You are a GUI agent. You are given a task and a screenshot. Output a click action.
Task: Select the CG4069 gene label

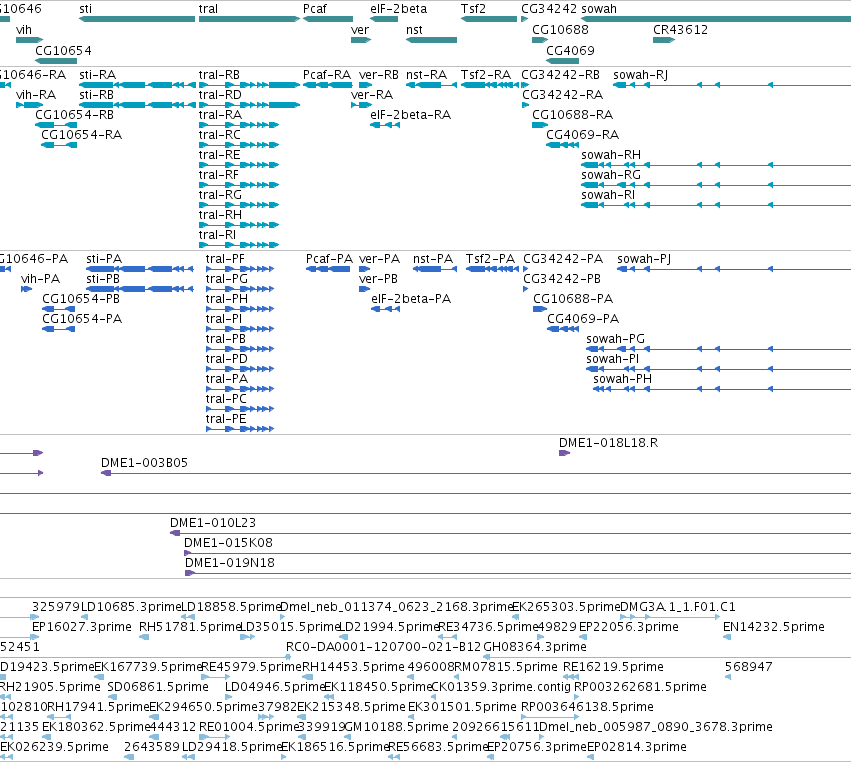tap(570, 50)
